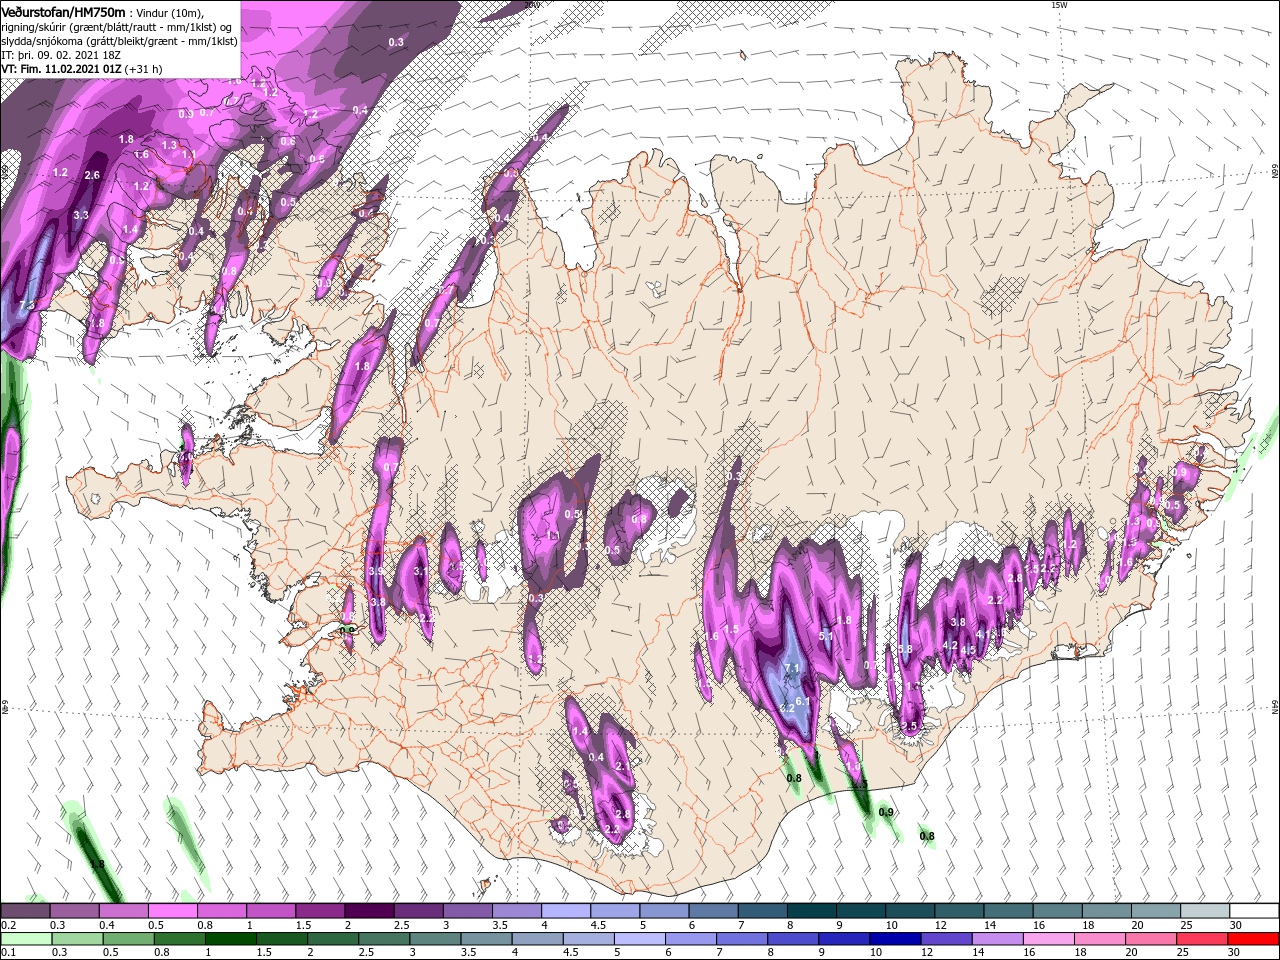Select the 0.2 label in the snow legend row
This screenshot has width=1280, height=960.
[8, 926]
